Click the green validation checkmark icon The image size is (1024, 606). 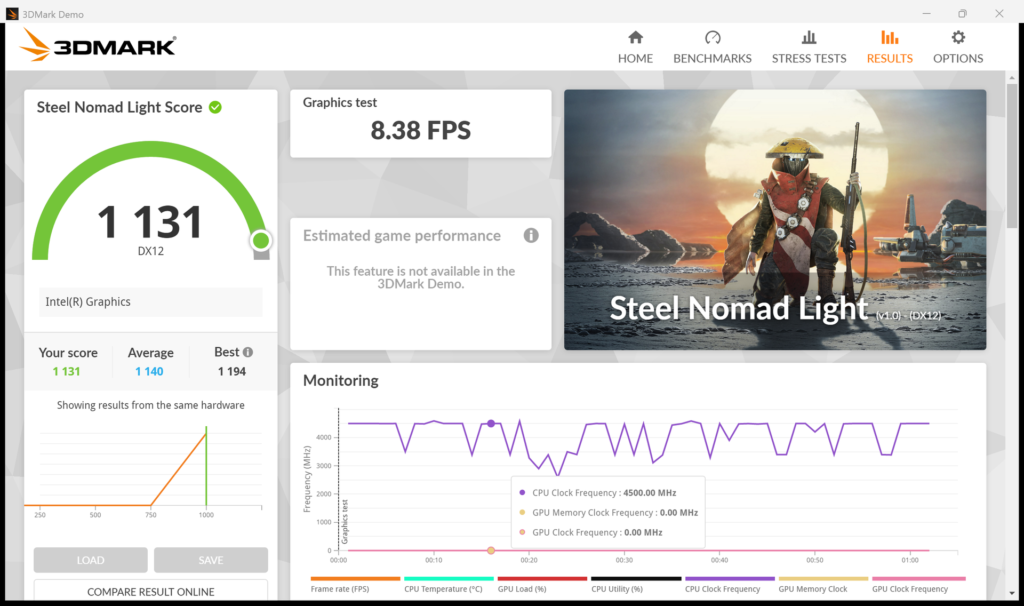tap(215, 107)
